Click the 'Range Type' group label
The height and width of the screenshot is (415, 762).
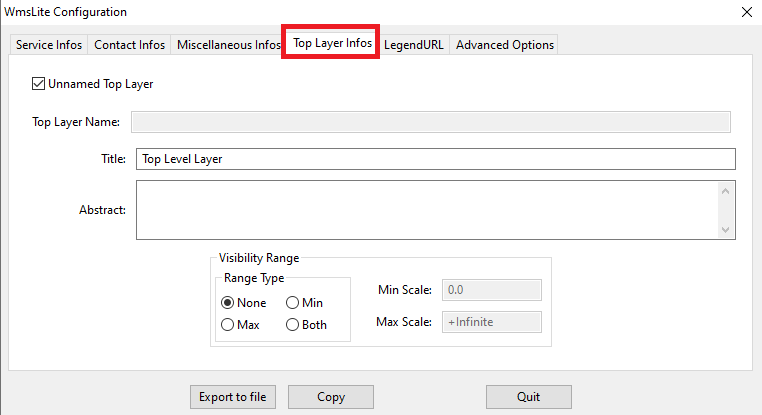tap(254, 278)
